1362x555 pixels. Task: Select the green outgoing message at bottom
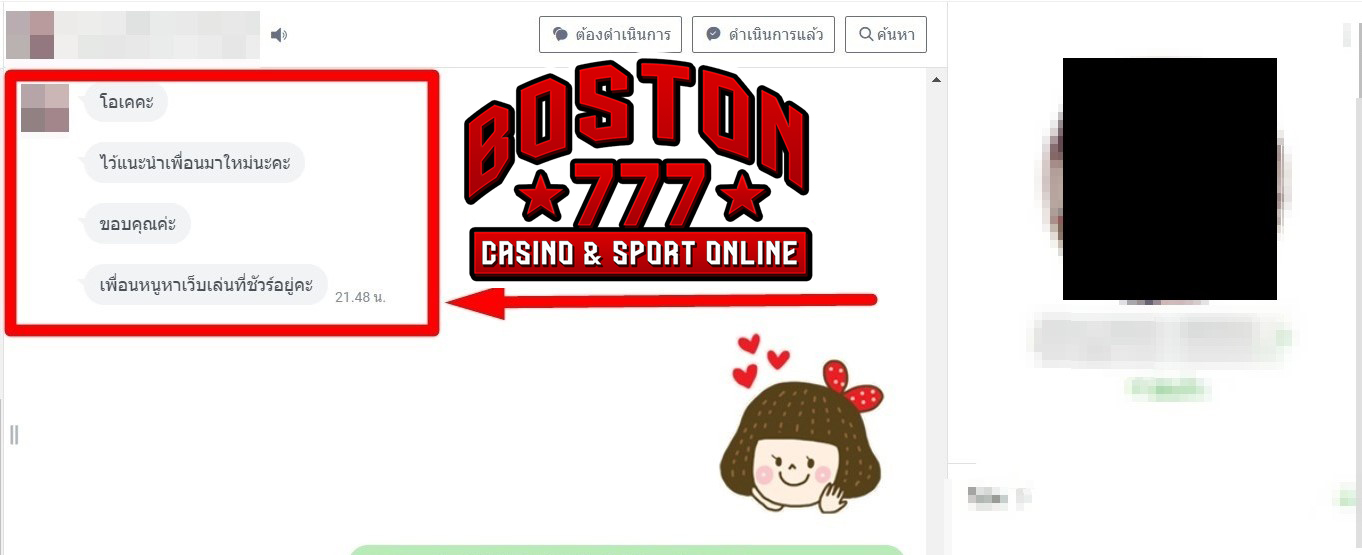627,550
